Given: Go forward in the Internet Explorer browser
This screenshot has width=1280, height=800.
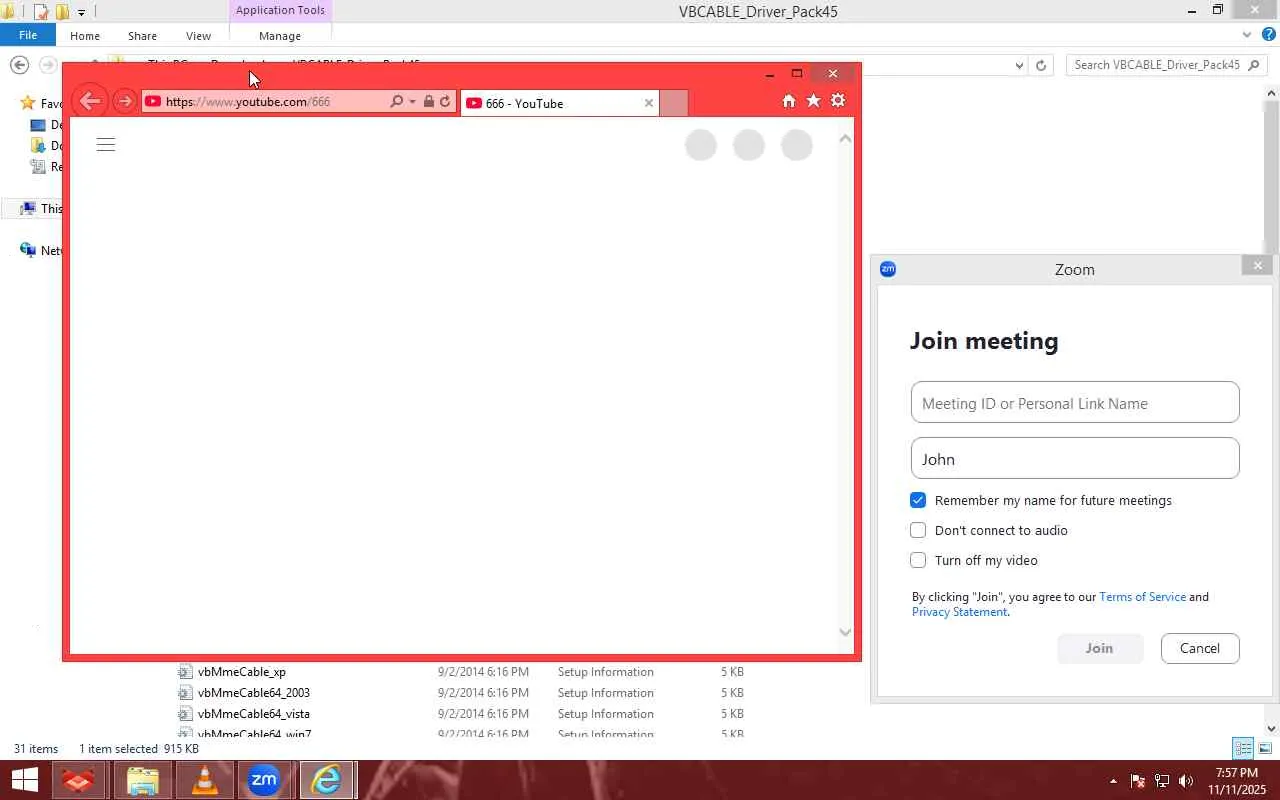Looking at the screenshot, I should tap(124, 101).
